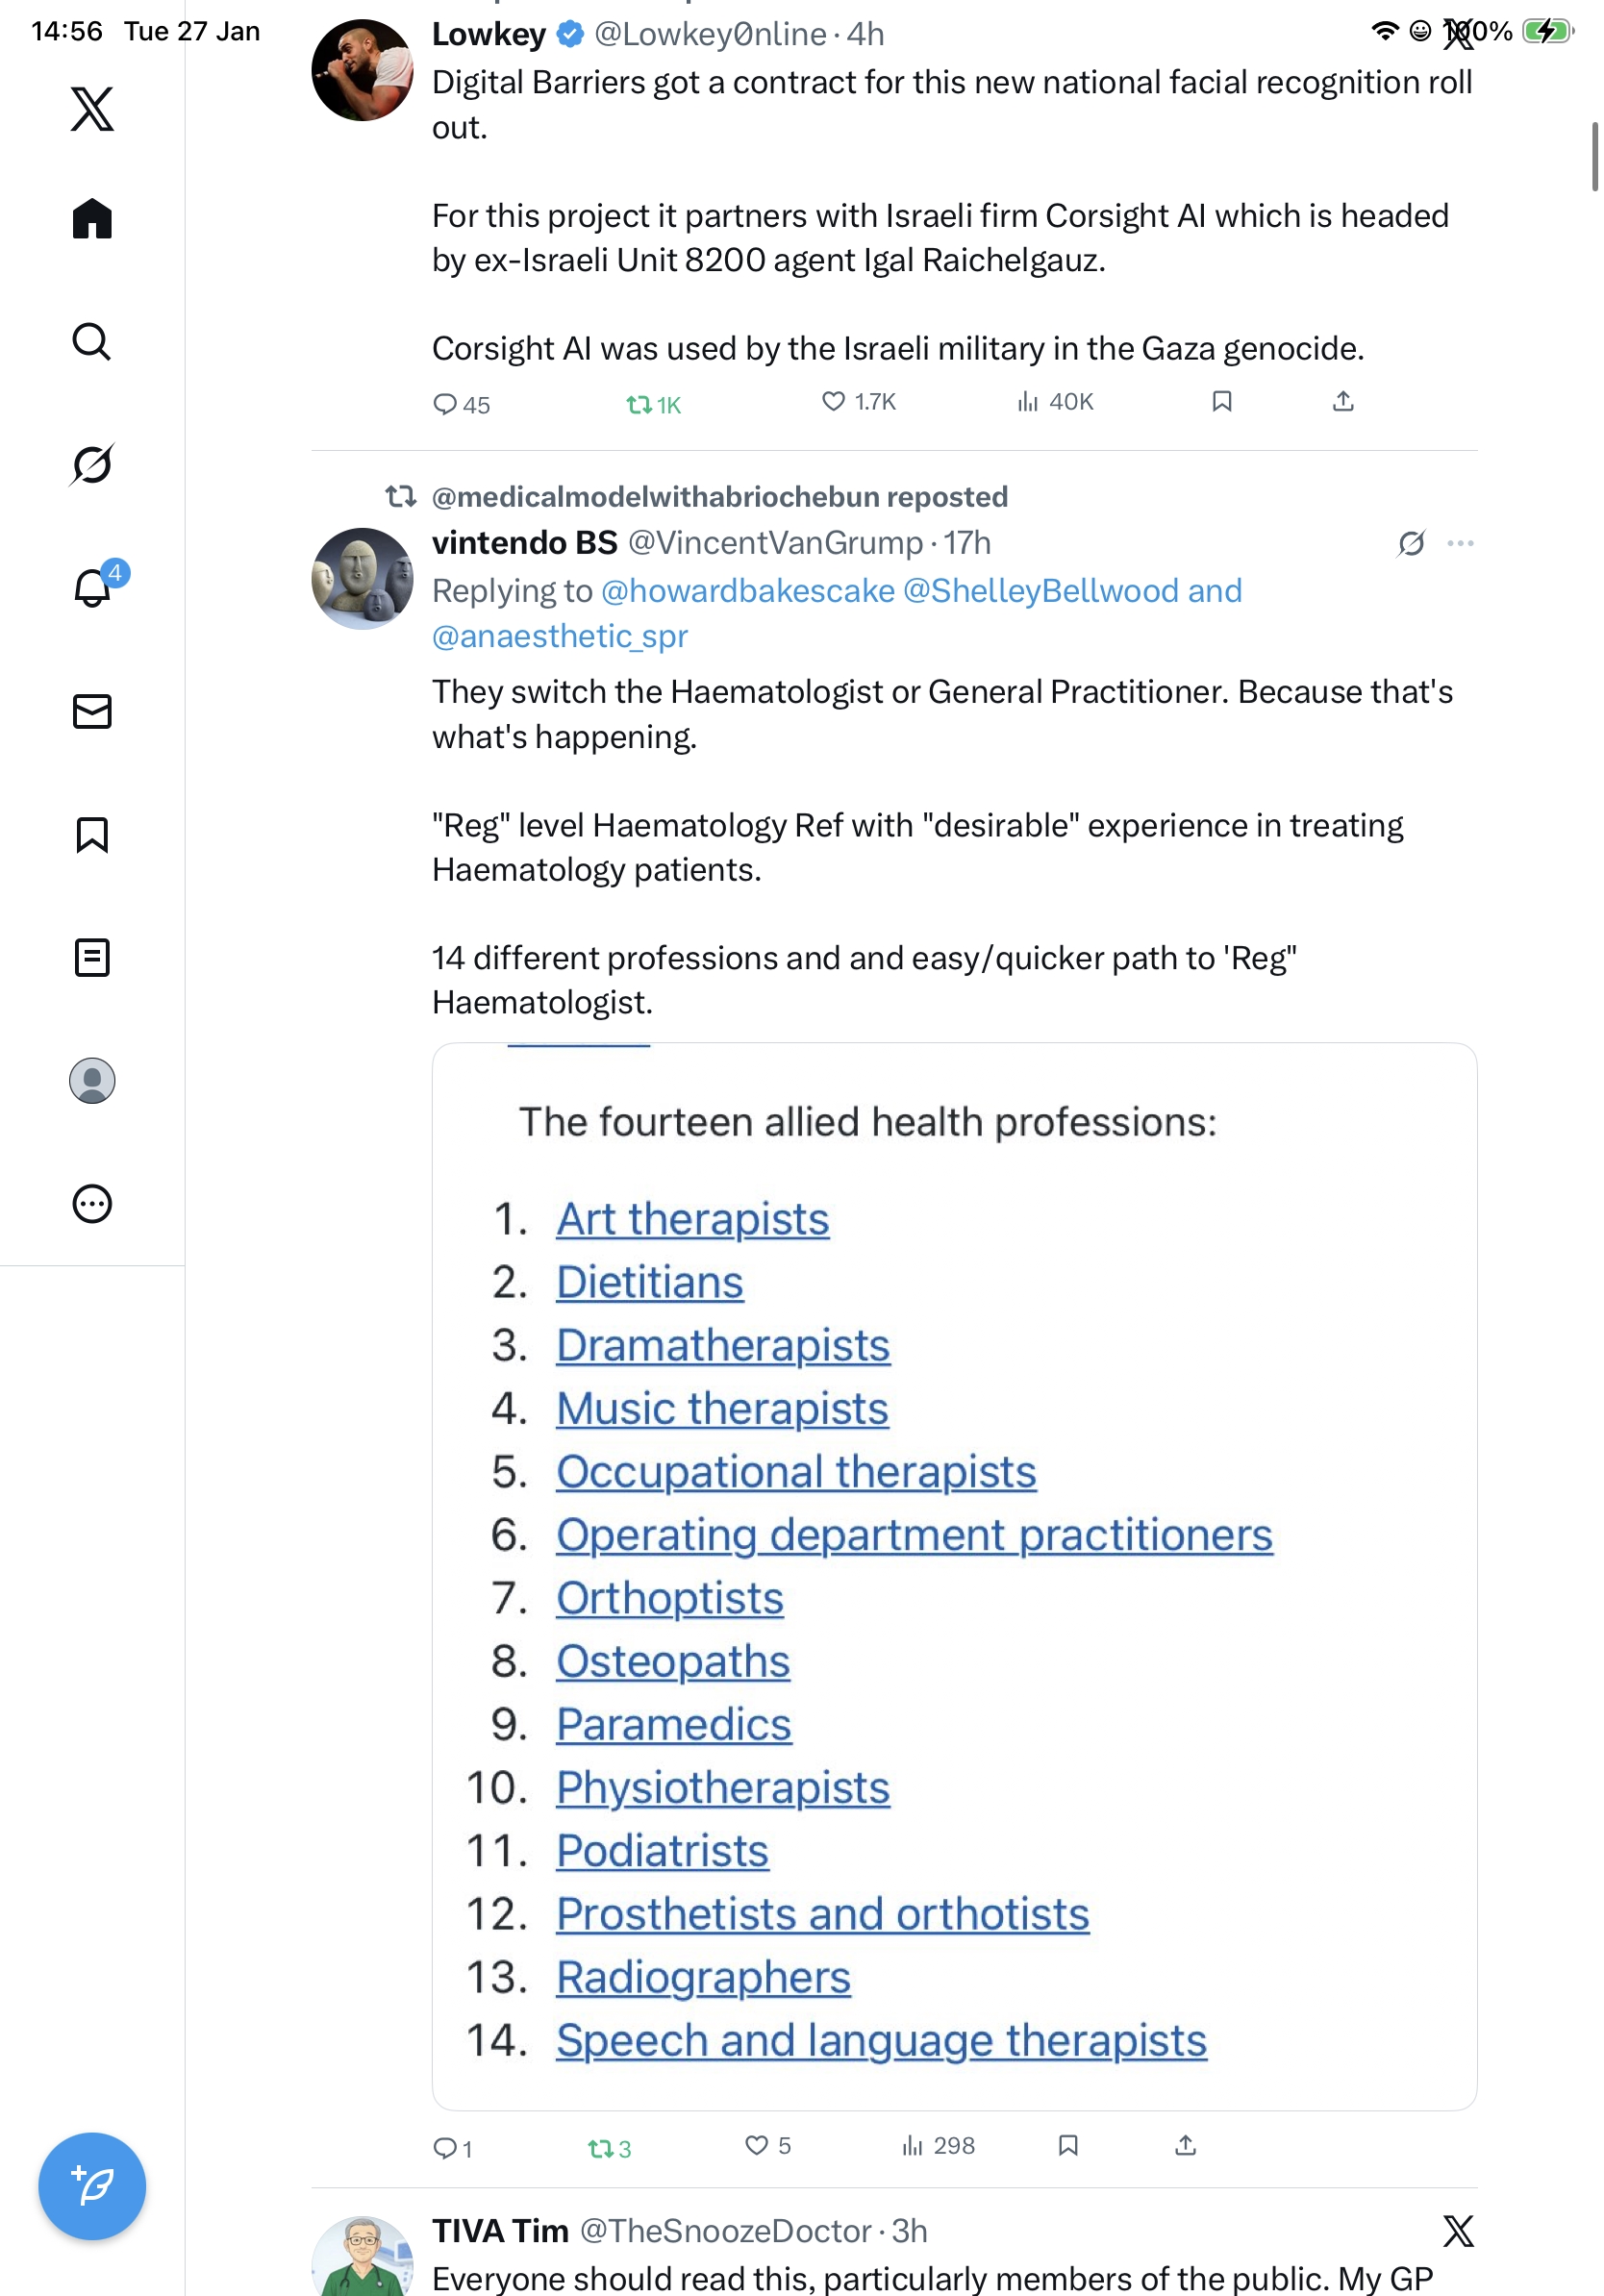
Task: Open the three-dot menu on vintendo BS post
Action: pyautogui.click(x=1460, y=543)
